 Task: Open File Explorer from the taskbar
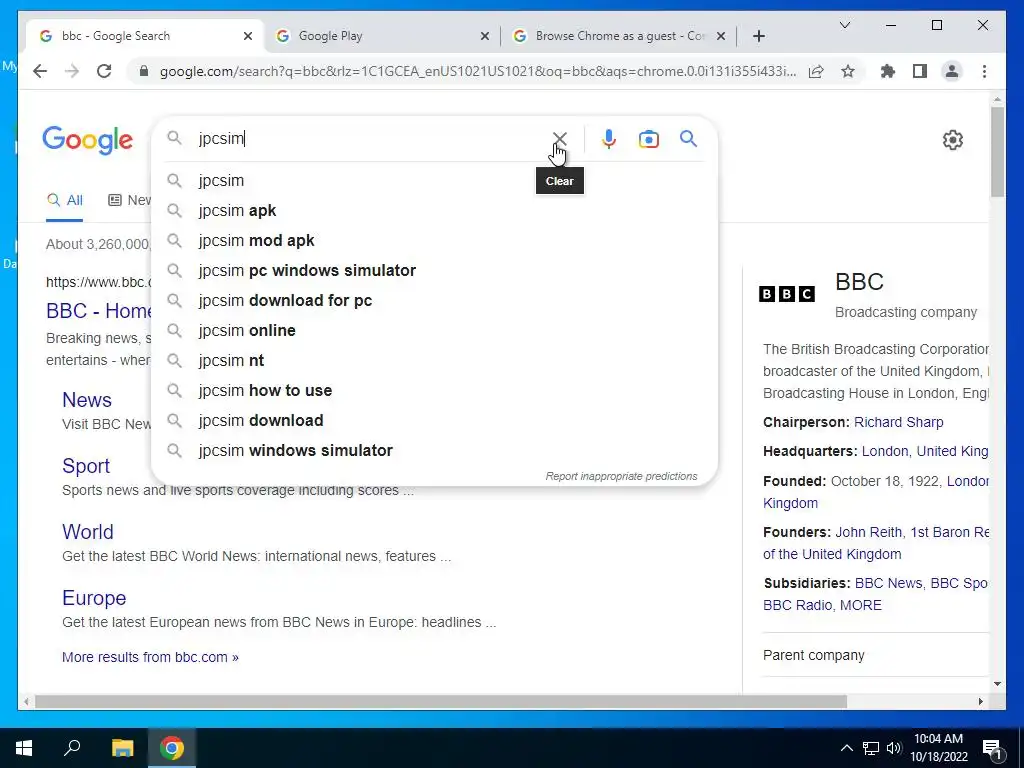point(122,748)
